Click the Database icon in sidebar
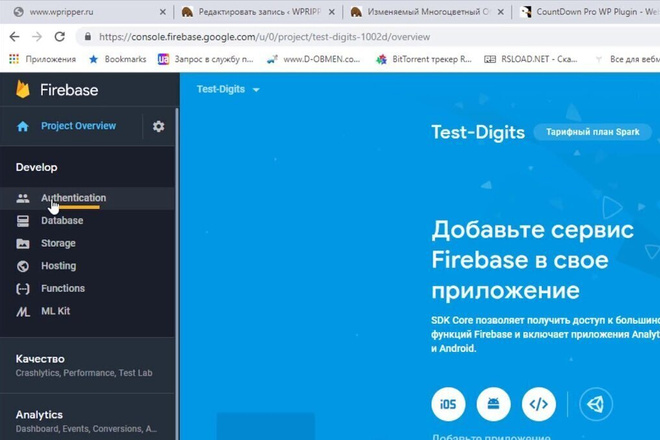This screenshot has width=660, height=440. pos(23,221)
